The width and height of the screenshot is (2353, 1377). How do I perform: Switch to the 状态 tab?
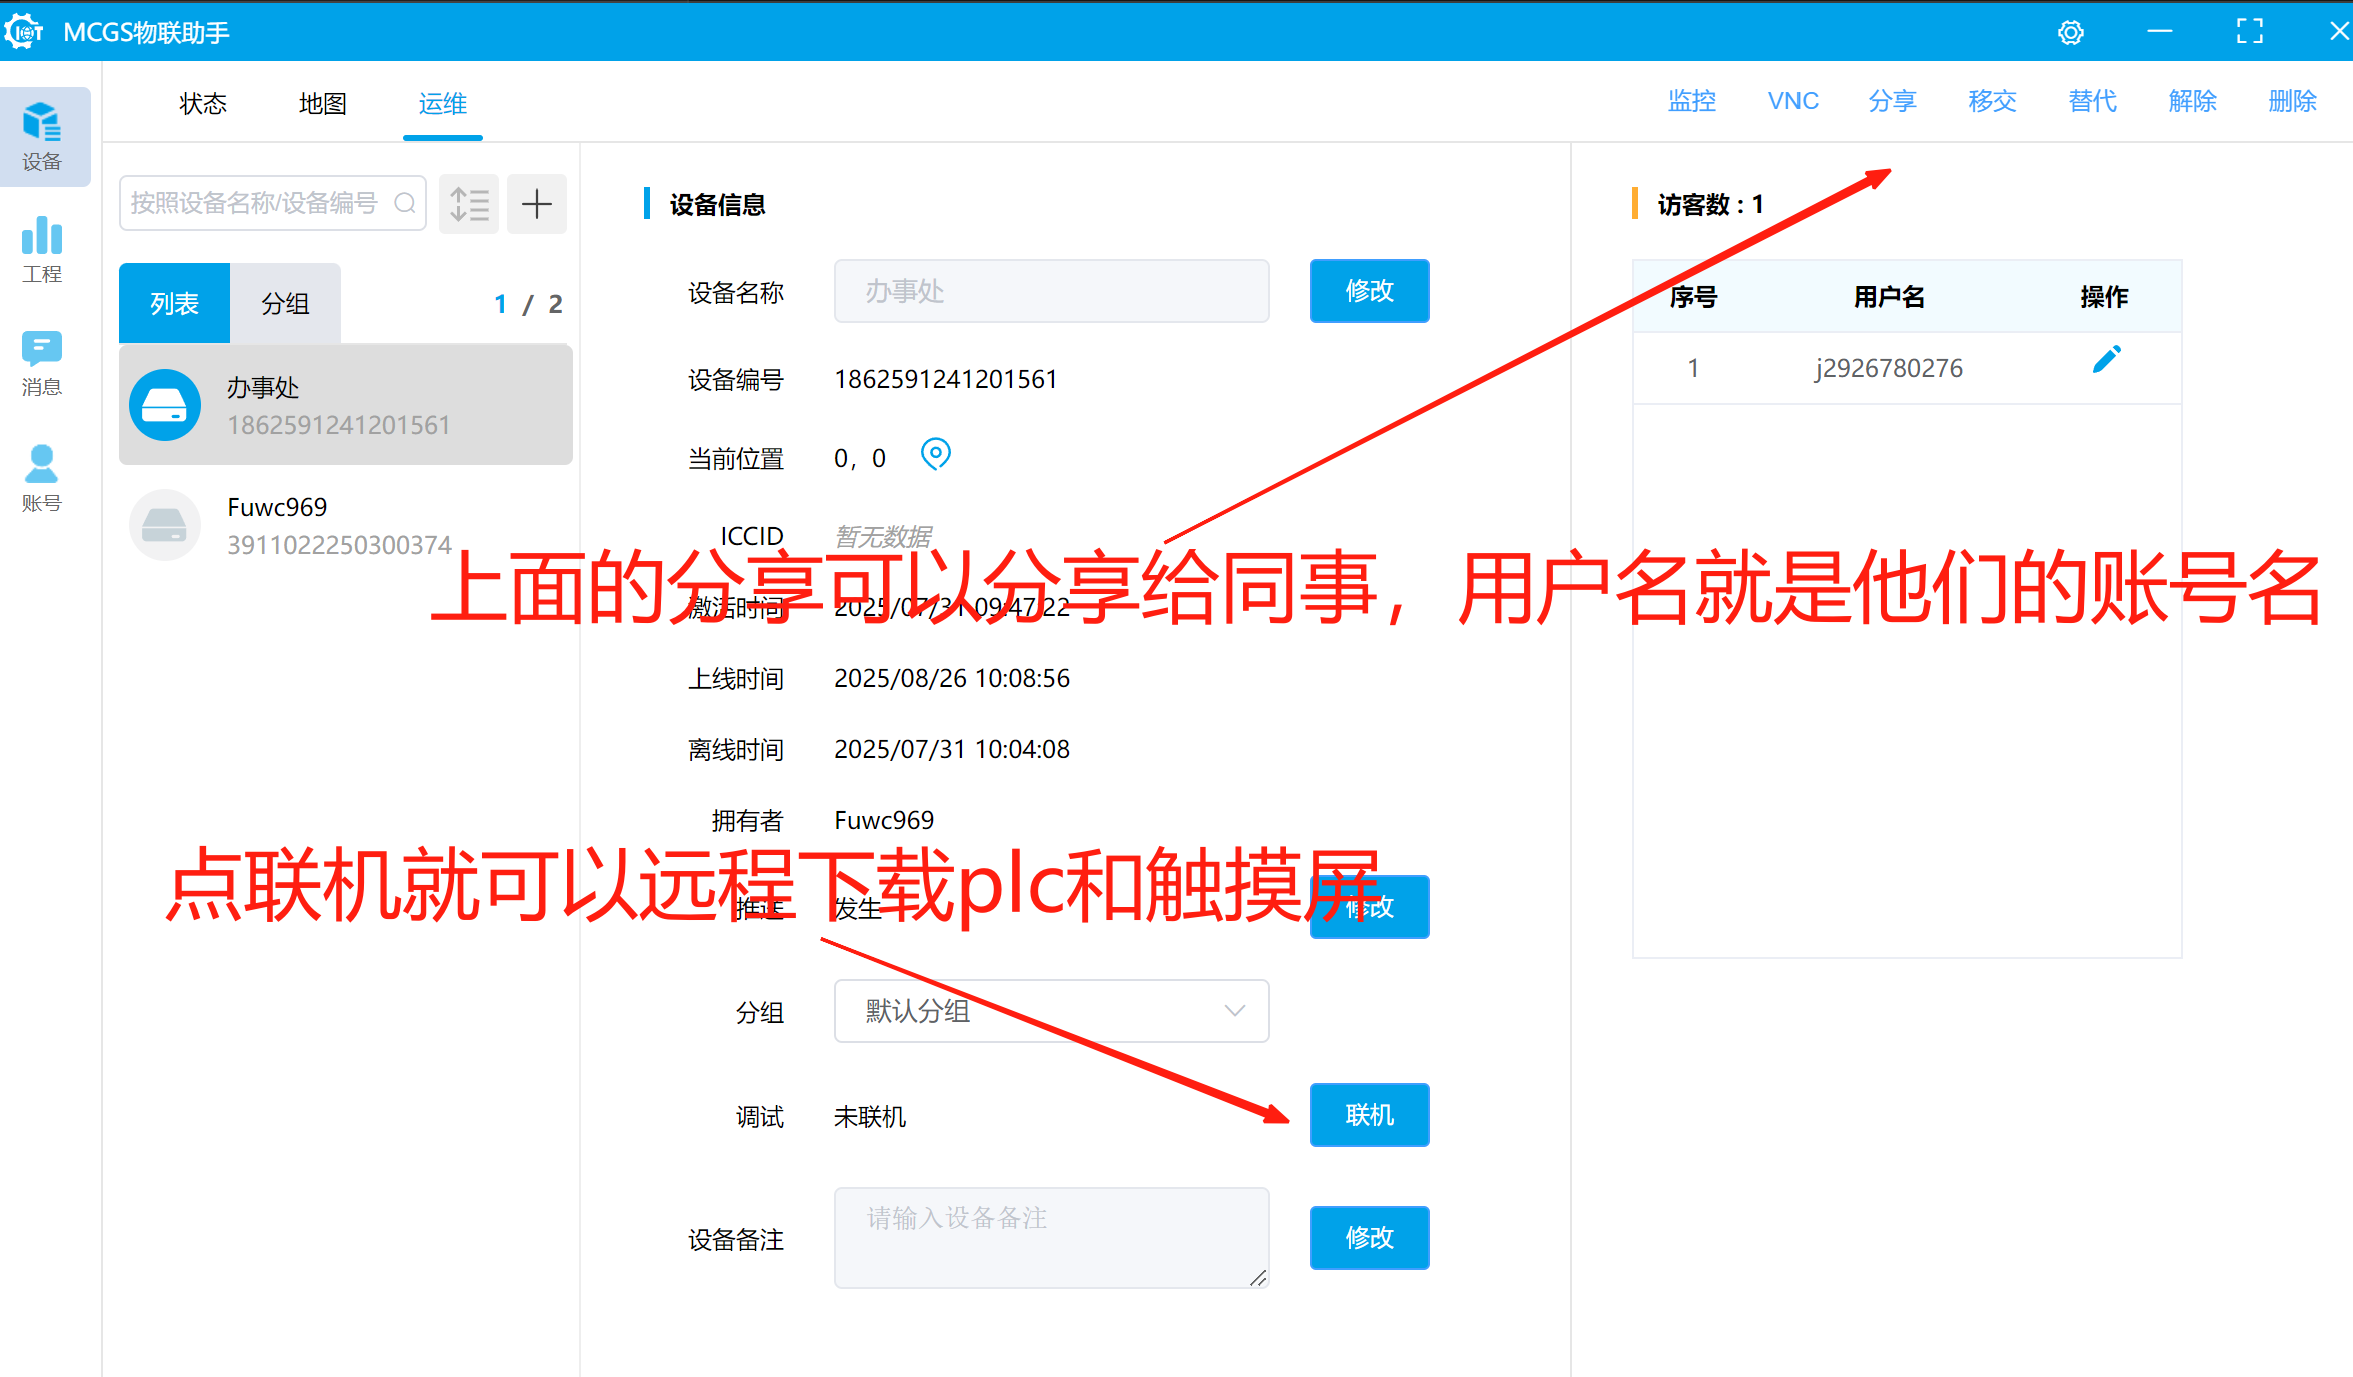203,103
